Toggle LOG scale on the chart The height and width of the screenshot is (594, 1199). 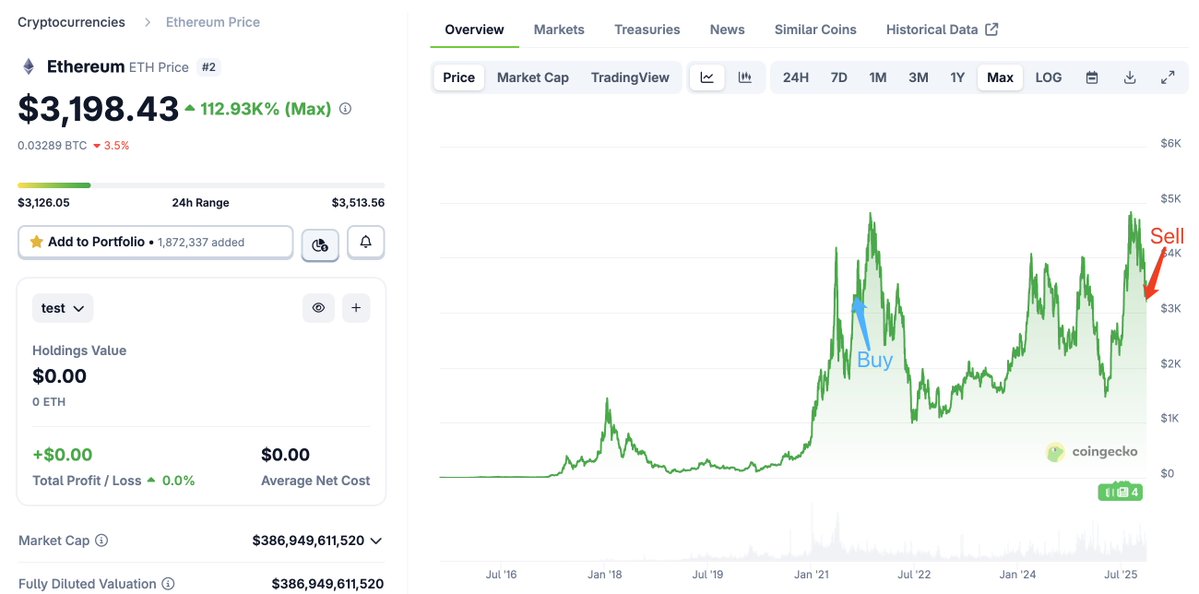pos(1048,77)
